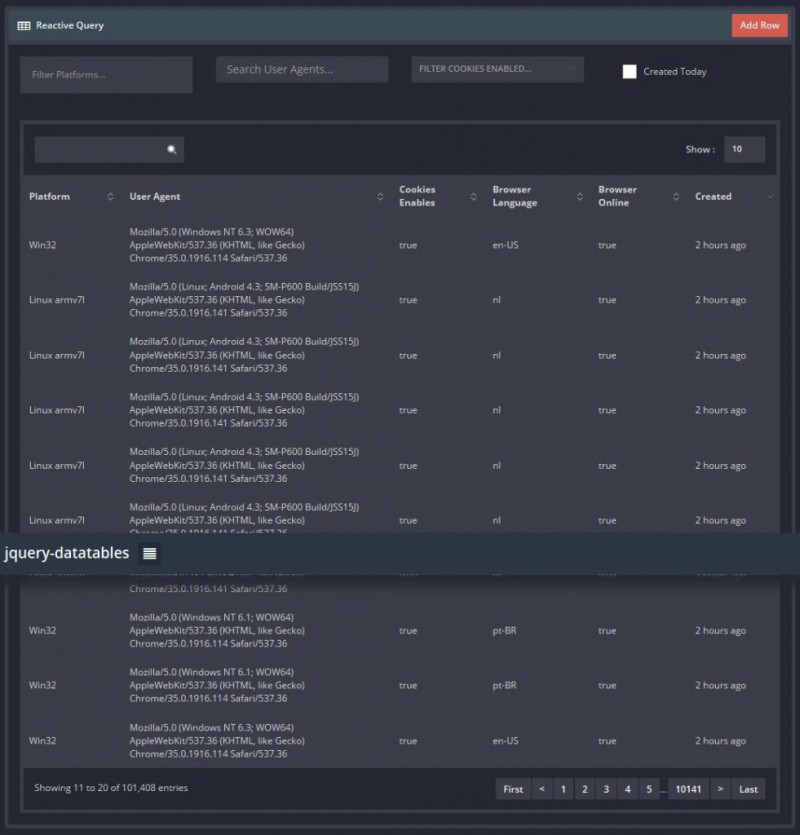Sort by Browser Language column icon
The height and width of the screenshot is (835, 800).
(x=580, y=197)
